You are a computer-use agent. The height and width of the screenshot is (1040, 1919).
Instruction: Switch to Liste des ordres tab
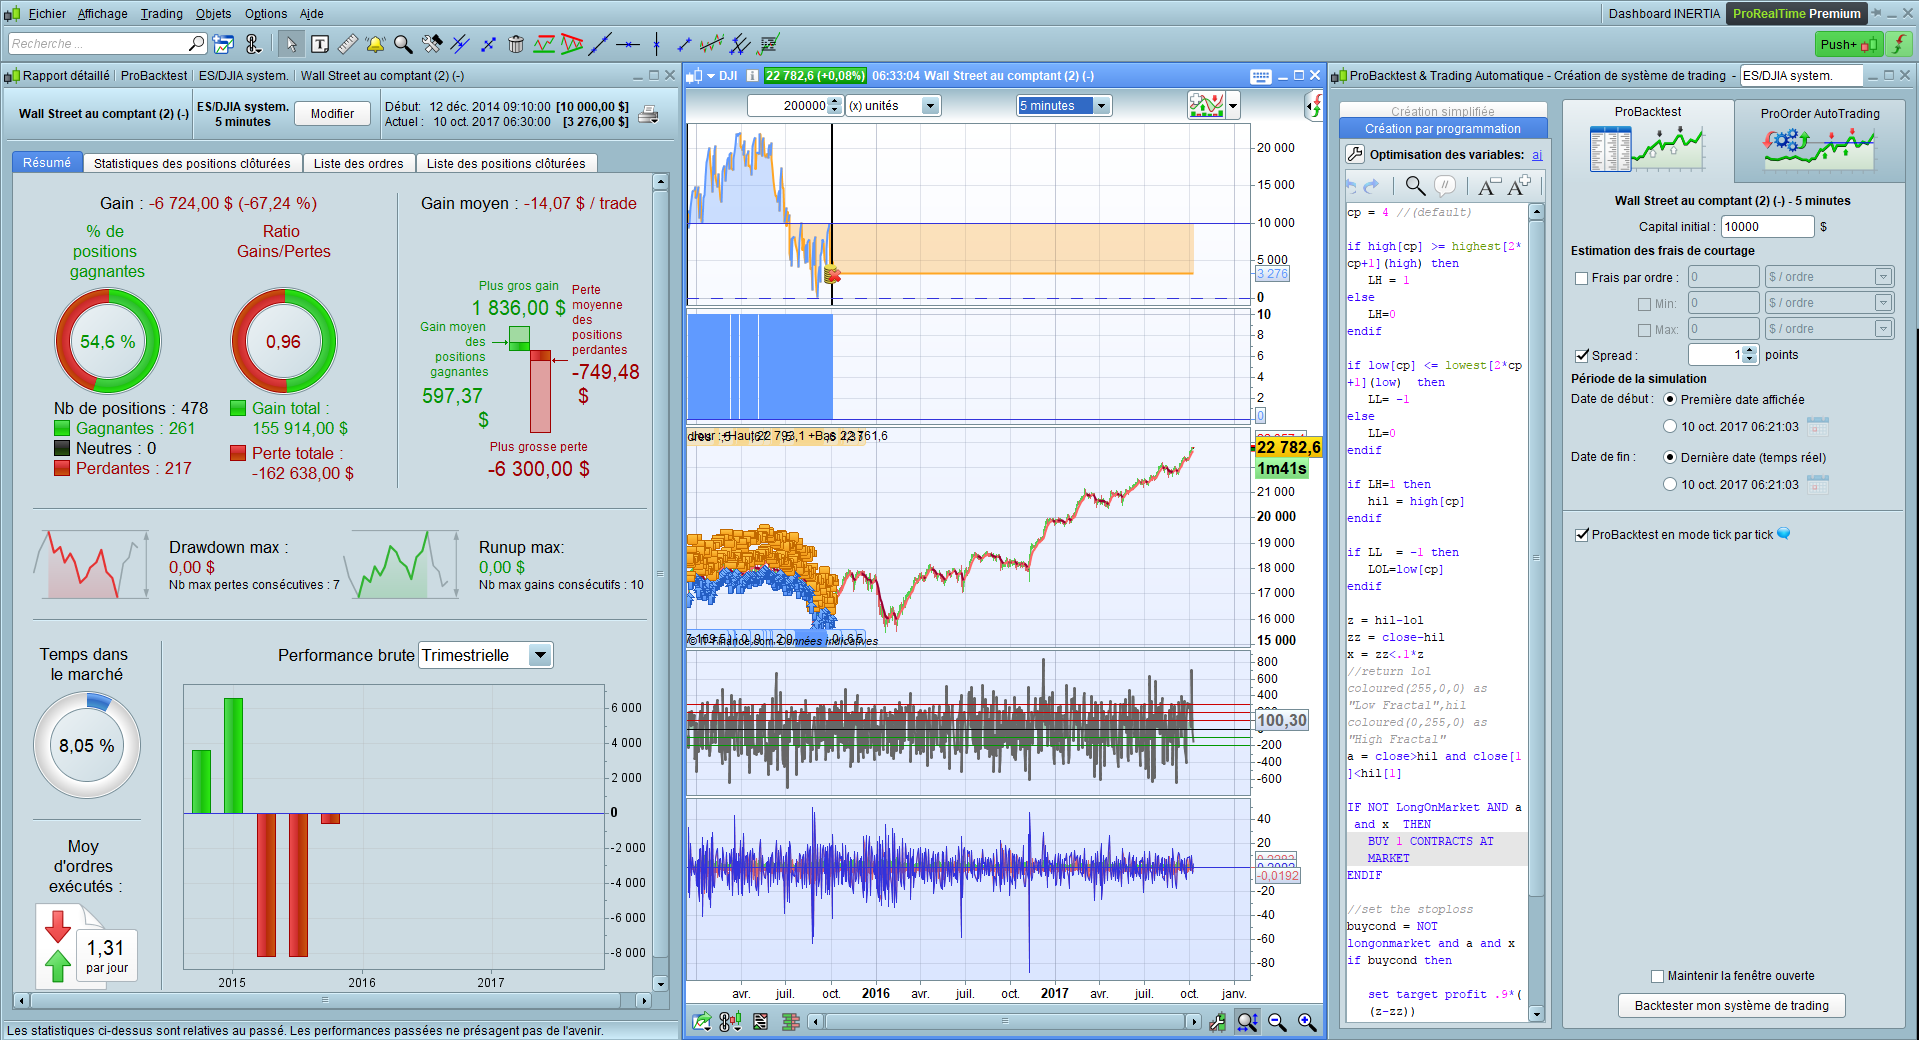coord(358,163)
